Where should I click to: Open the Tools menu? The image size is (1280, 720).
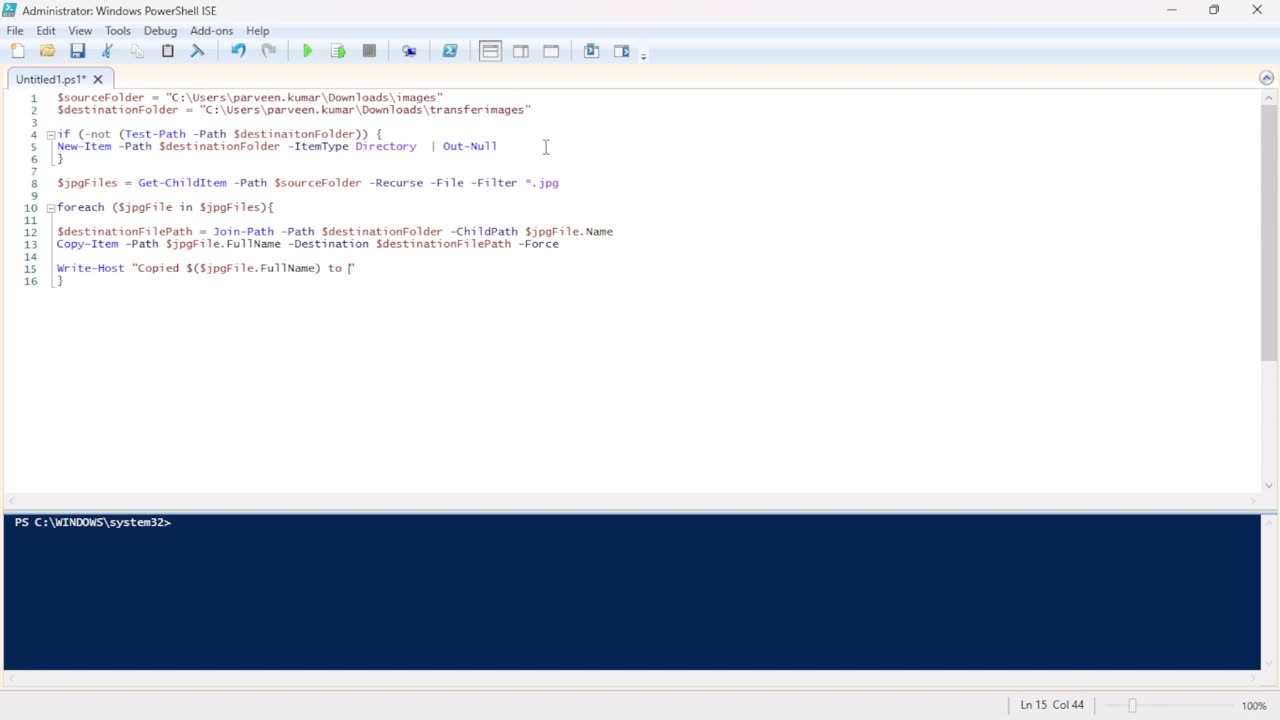coord(118,31)
